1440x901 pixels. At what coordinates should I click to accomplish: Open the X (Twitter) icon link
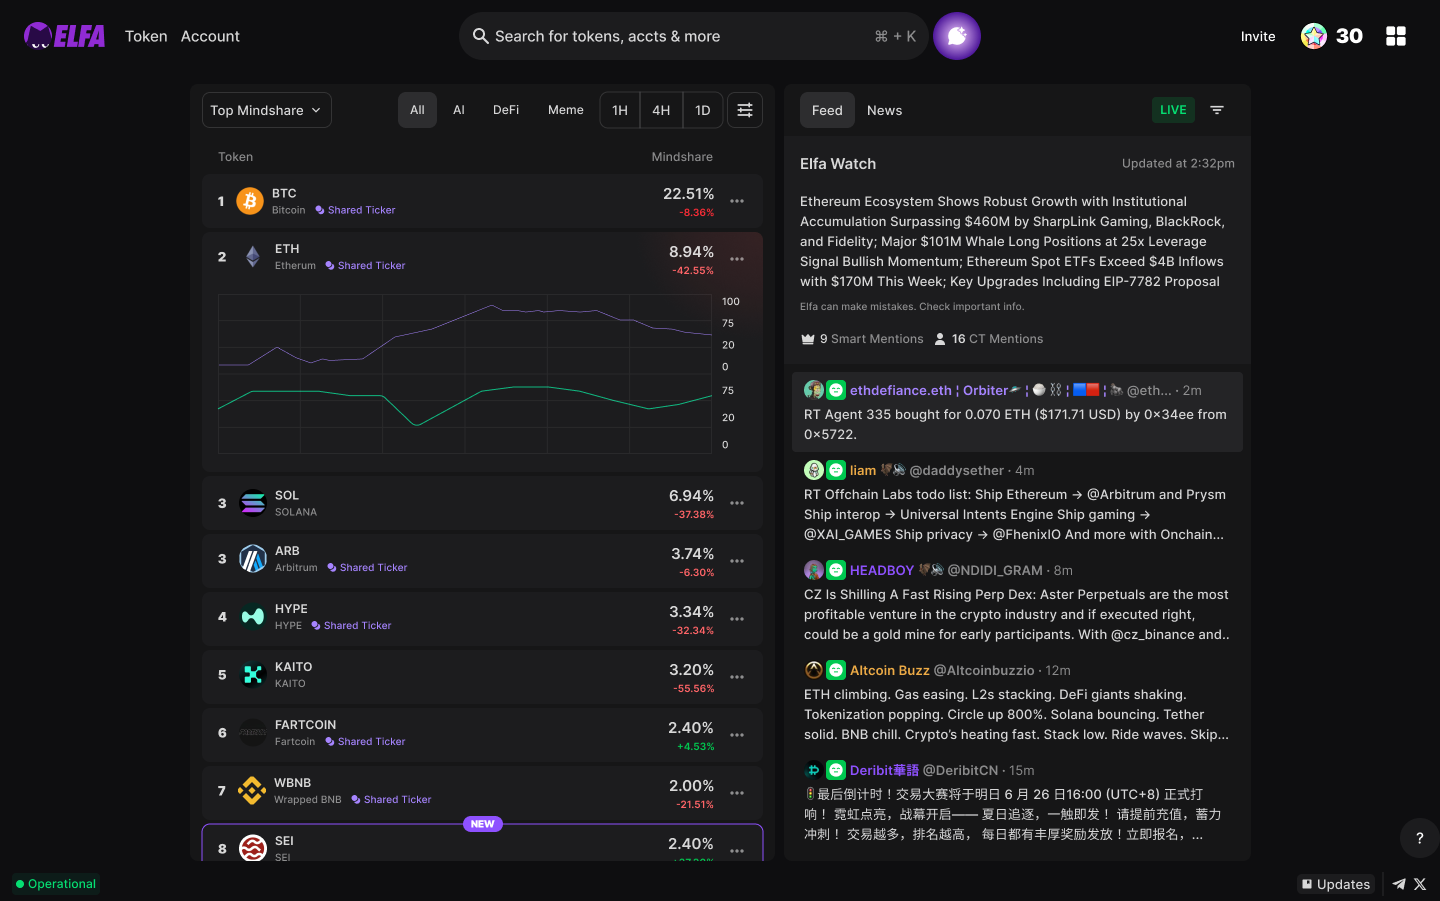pyautogui.click(x=1420, y=884)
